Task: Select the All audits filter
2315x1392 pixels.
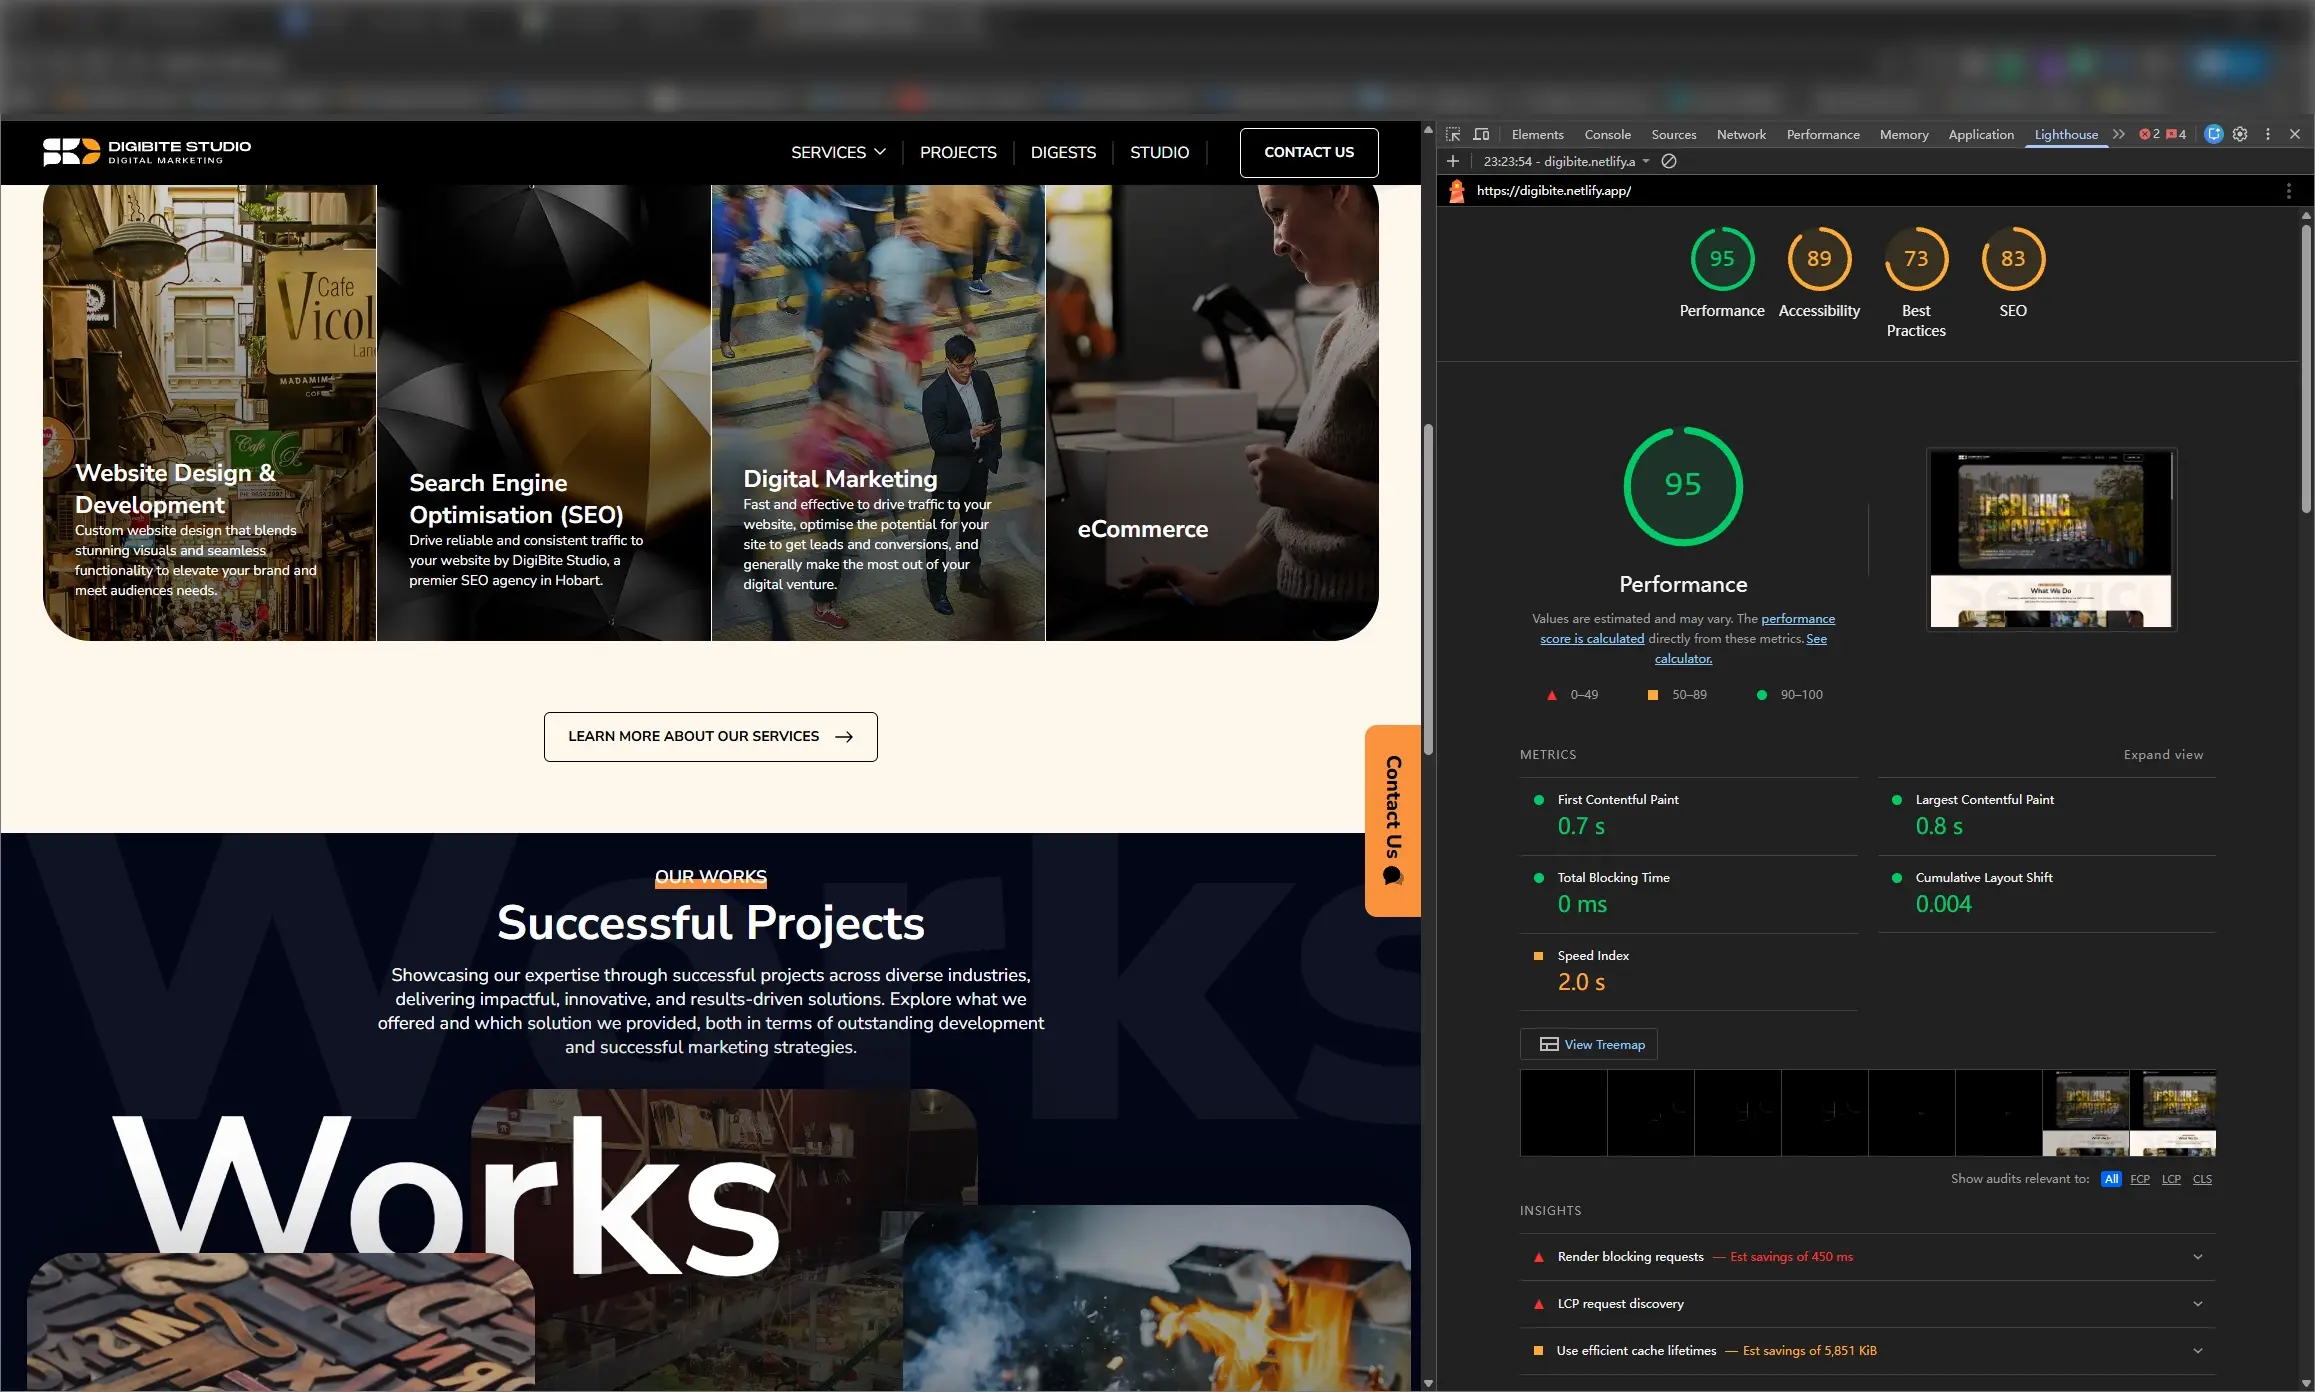Action: pos(2111,1179)
